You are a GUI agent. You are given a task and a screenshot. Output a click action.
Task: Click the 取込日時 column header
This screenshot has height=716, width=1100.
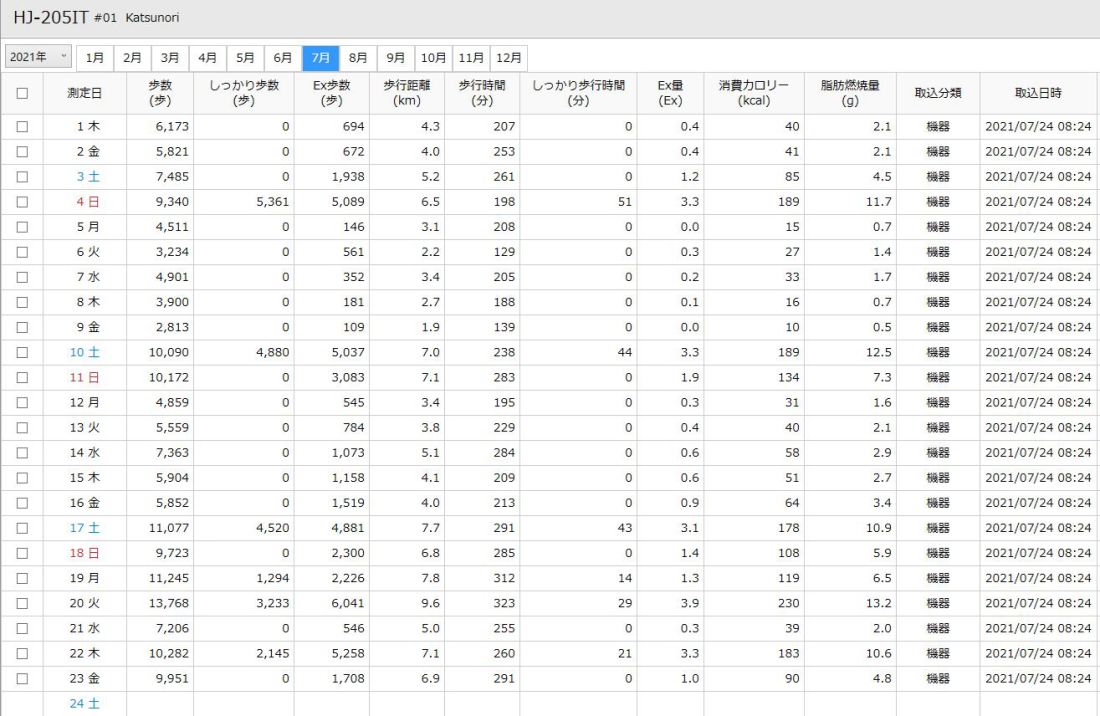tap(1038, 93)
